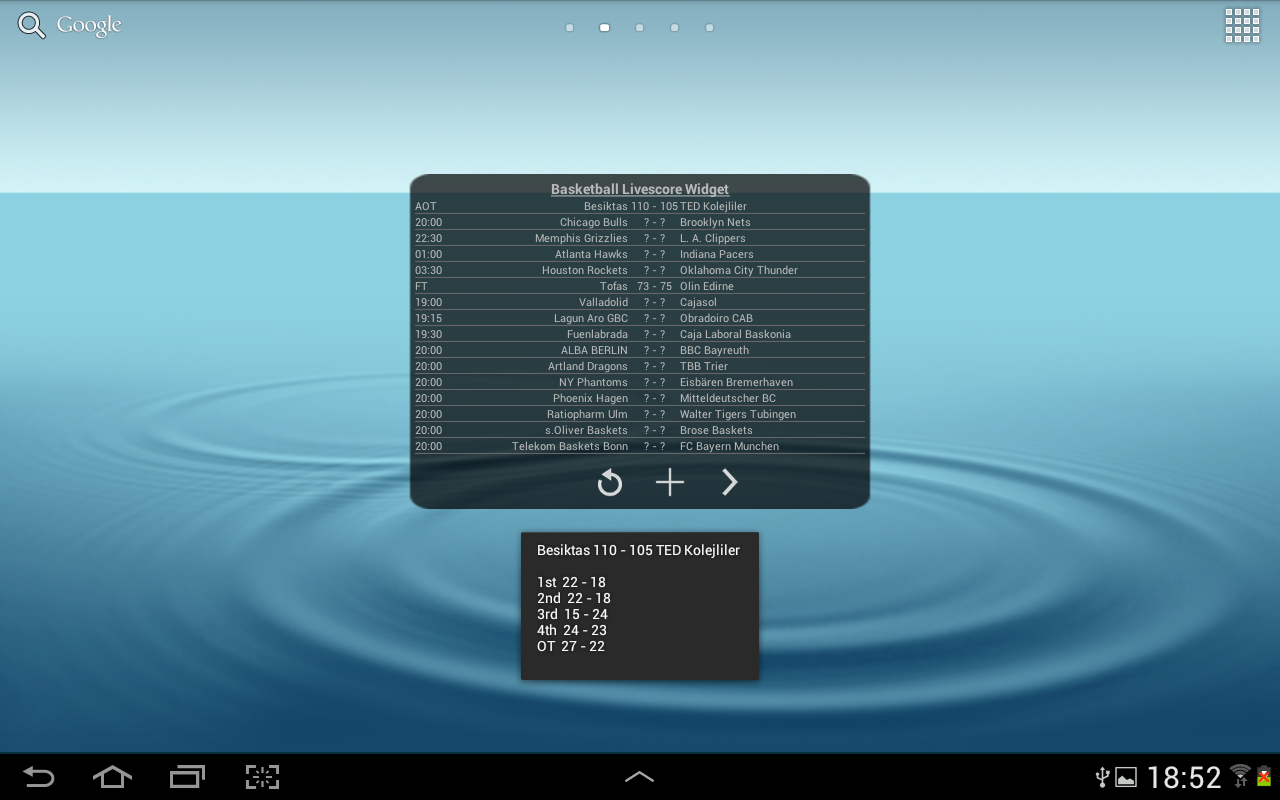Screen dimensions: 1280x800
Task: Select the Valladolid vs Cajasol match row
Action: (x=640, y=302)
